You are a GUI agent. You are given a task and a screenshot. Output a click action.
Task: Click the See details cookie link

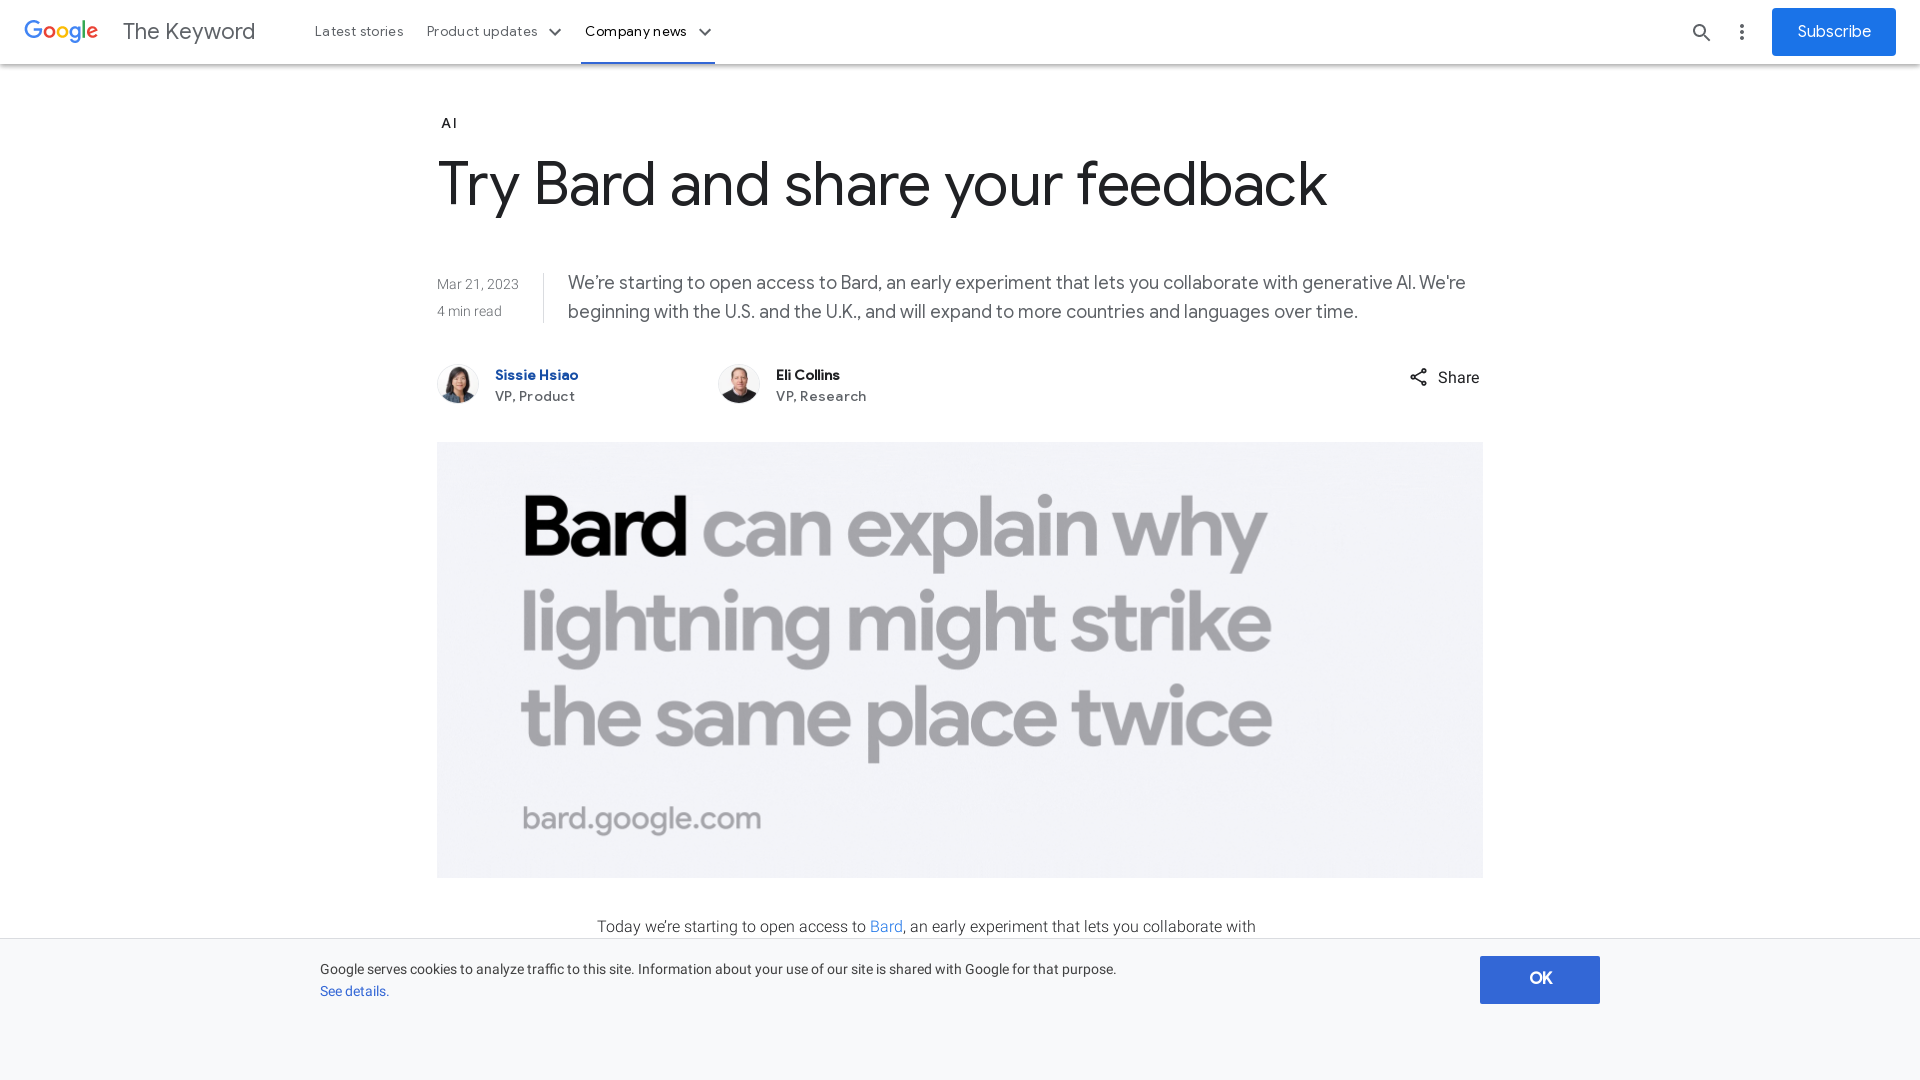point(353,990)
